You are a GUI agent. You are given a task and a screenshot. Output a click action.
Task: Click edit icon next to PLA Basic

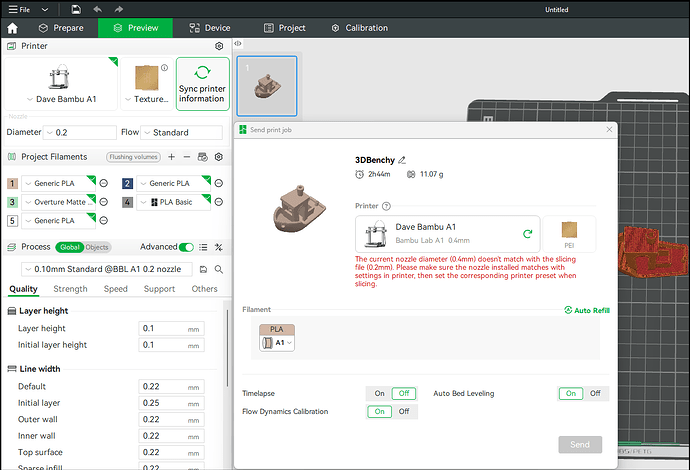click(x=219, y=202)
